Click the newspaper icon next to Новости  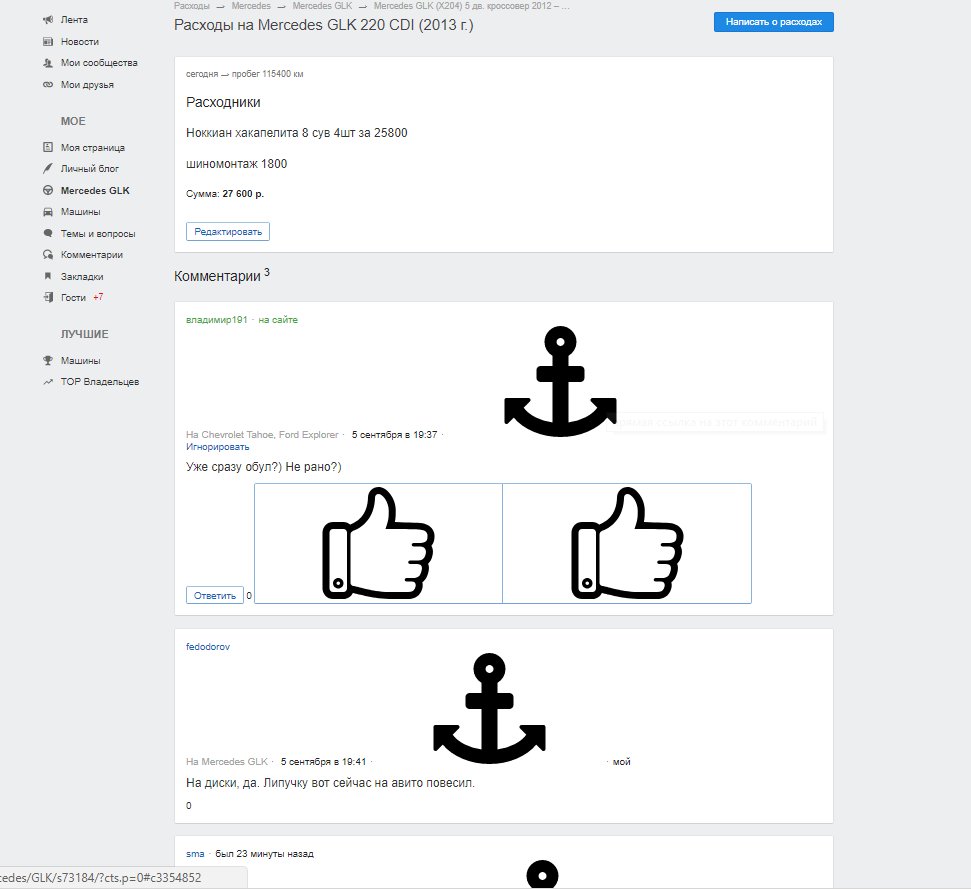48,41
